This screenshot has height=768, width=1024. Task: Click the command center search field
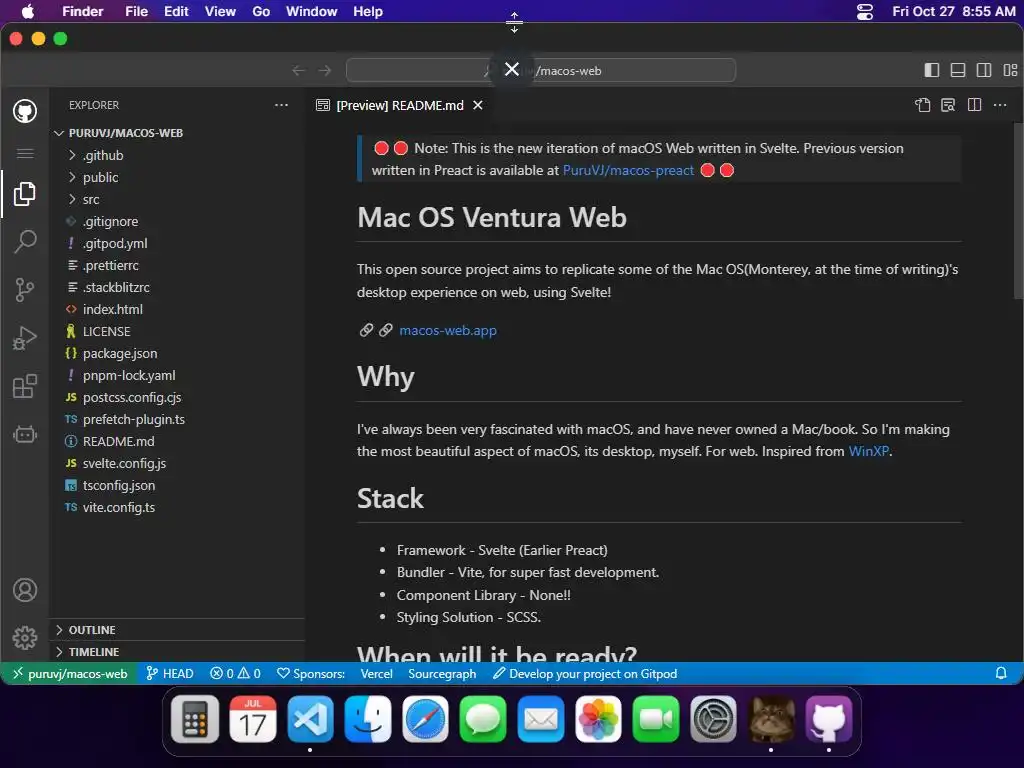click(x=541, y=71)
